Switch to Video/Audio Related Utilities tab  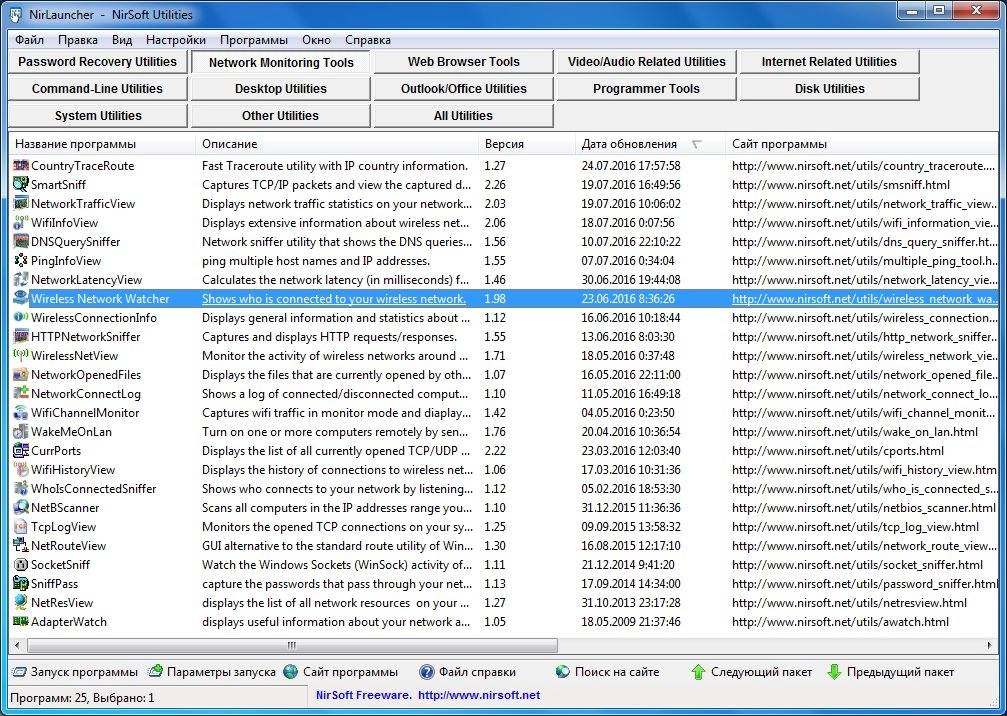pyautogui.click(x=647, y=62)
